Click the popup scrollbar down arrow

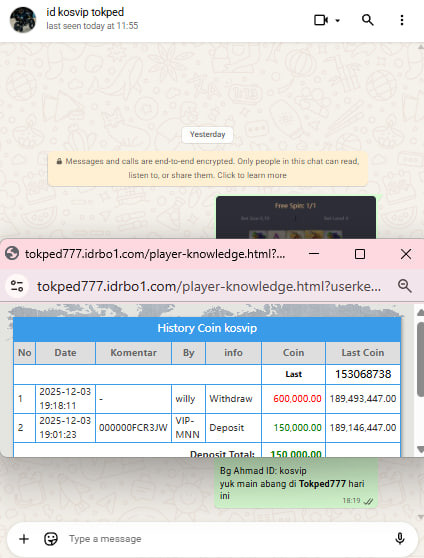pyautogui.click(x=420, y=449)
